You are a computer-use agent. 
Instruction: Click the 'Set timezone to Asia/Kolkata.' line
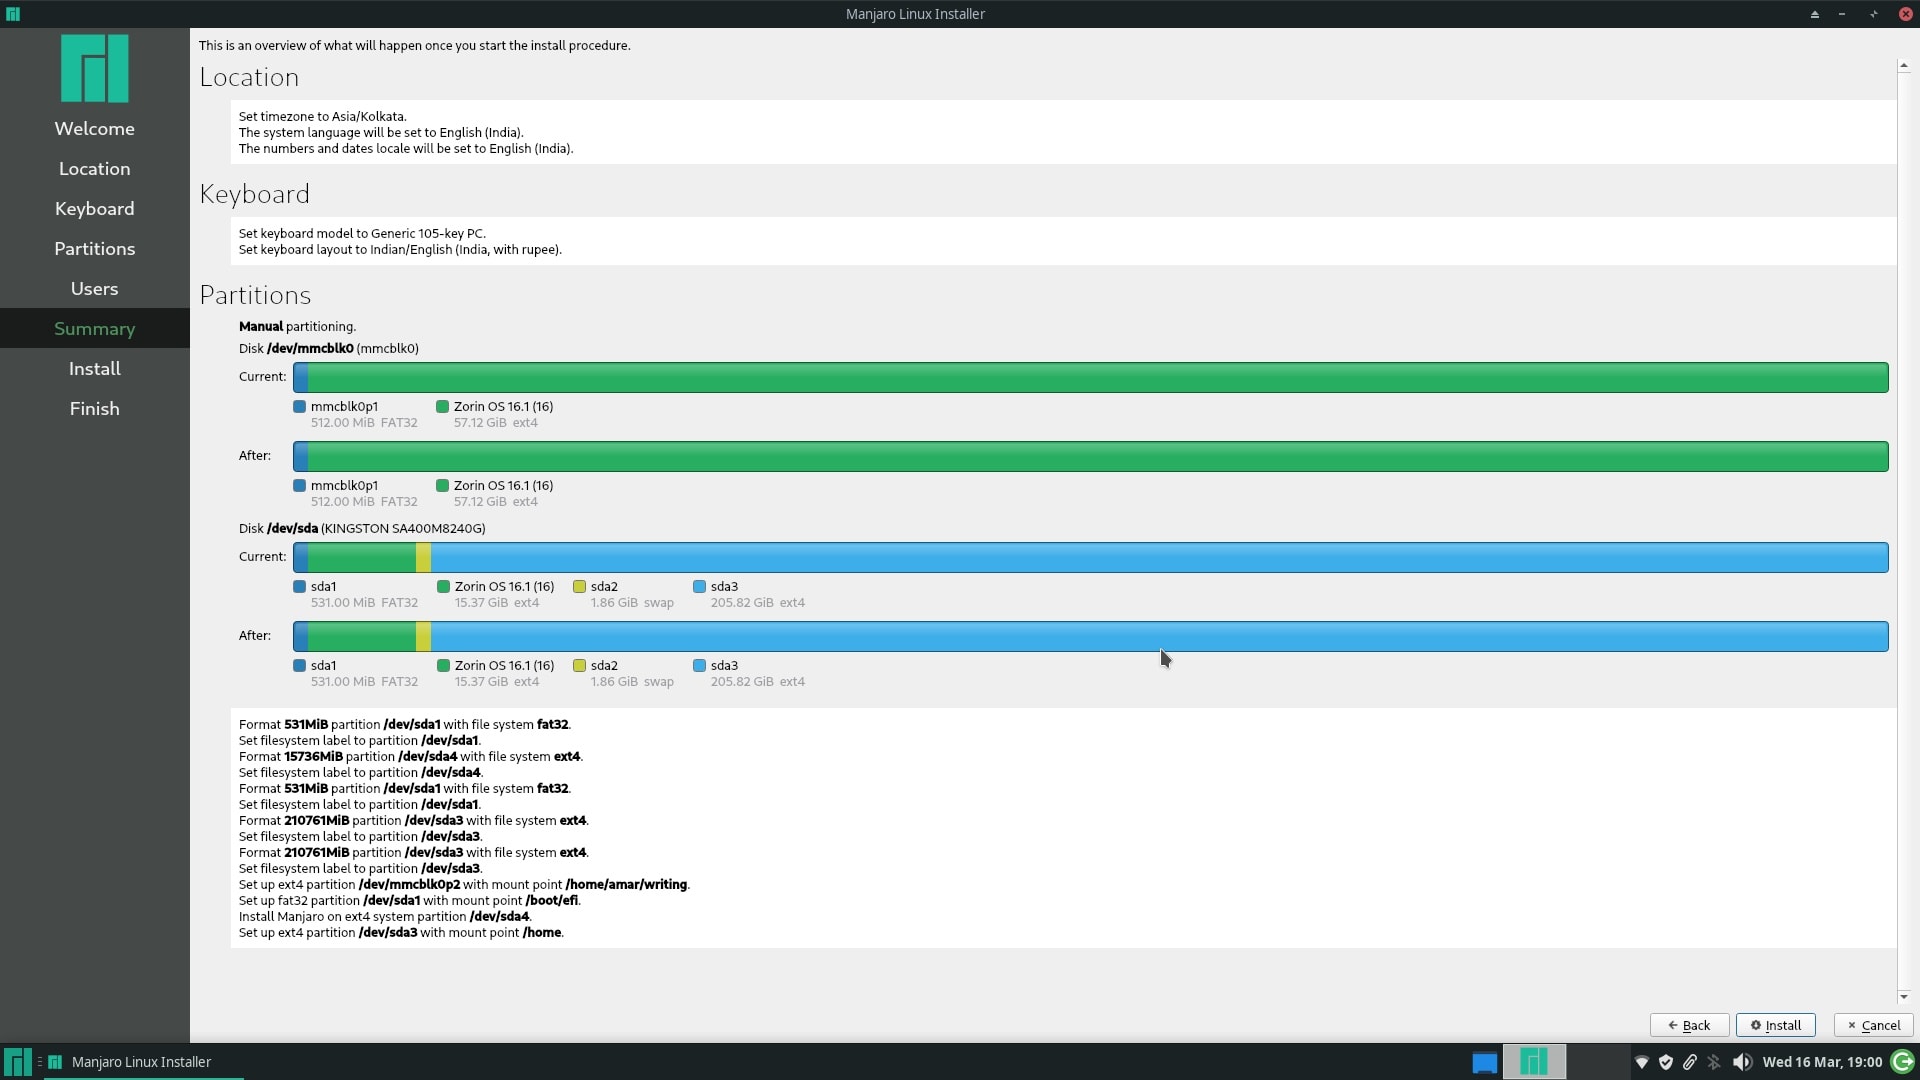coord(322,116)
